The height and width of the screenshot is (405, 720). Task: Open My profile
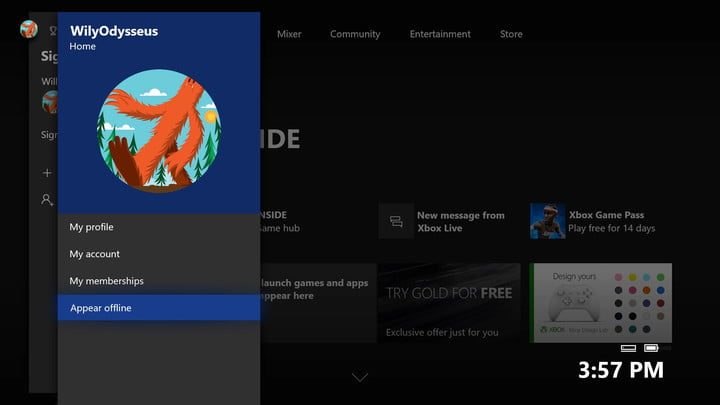[158, 227]
